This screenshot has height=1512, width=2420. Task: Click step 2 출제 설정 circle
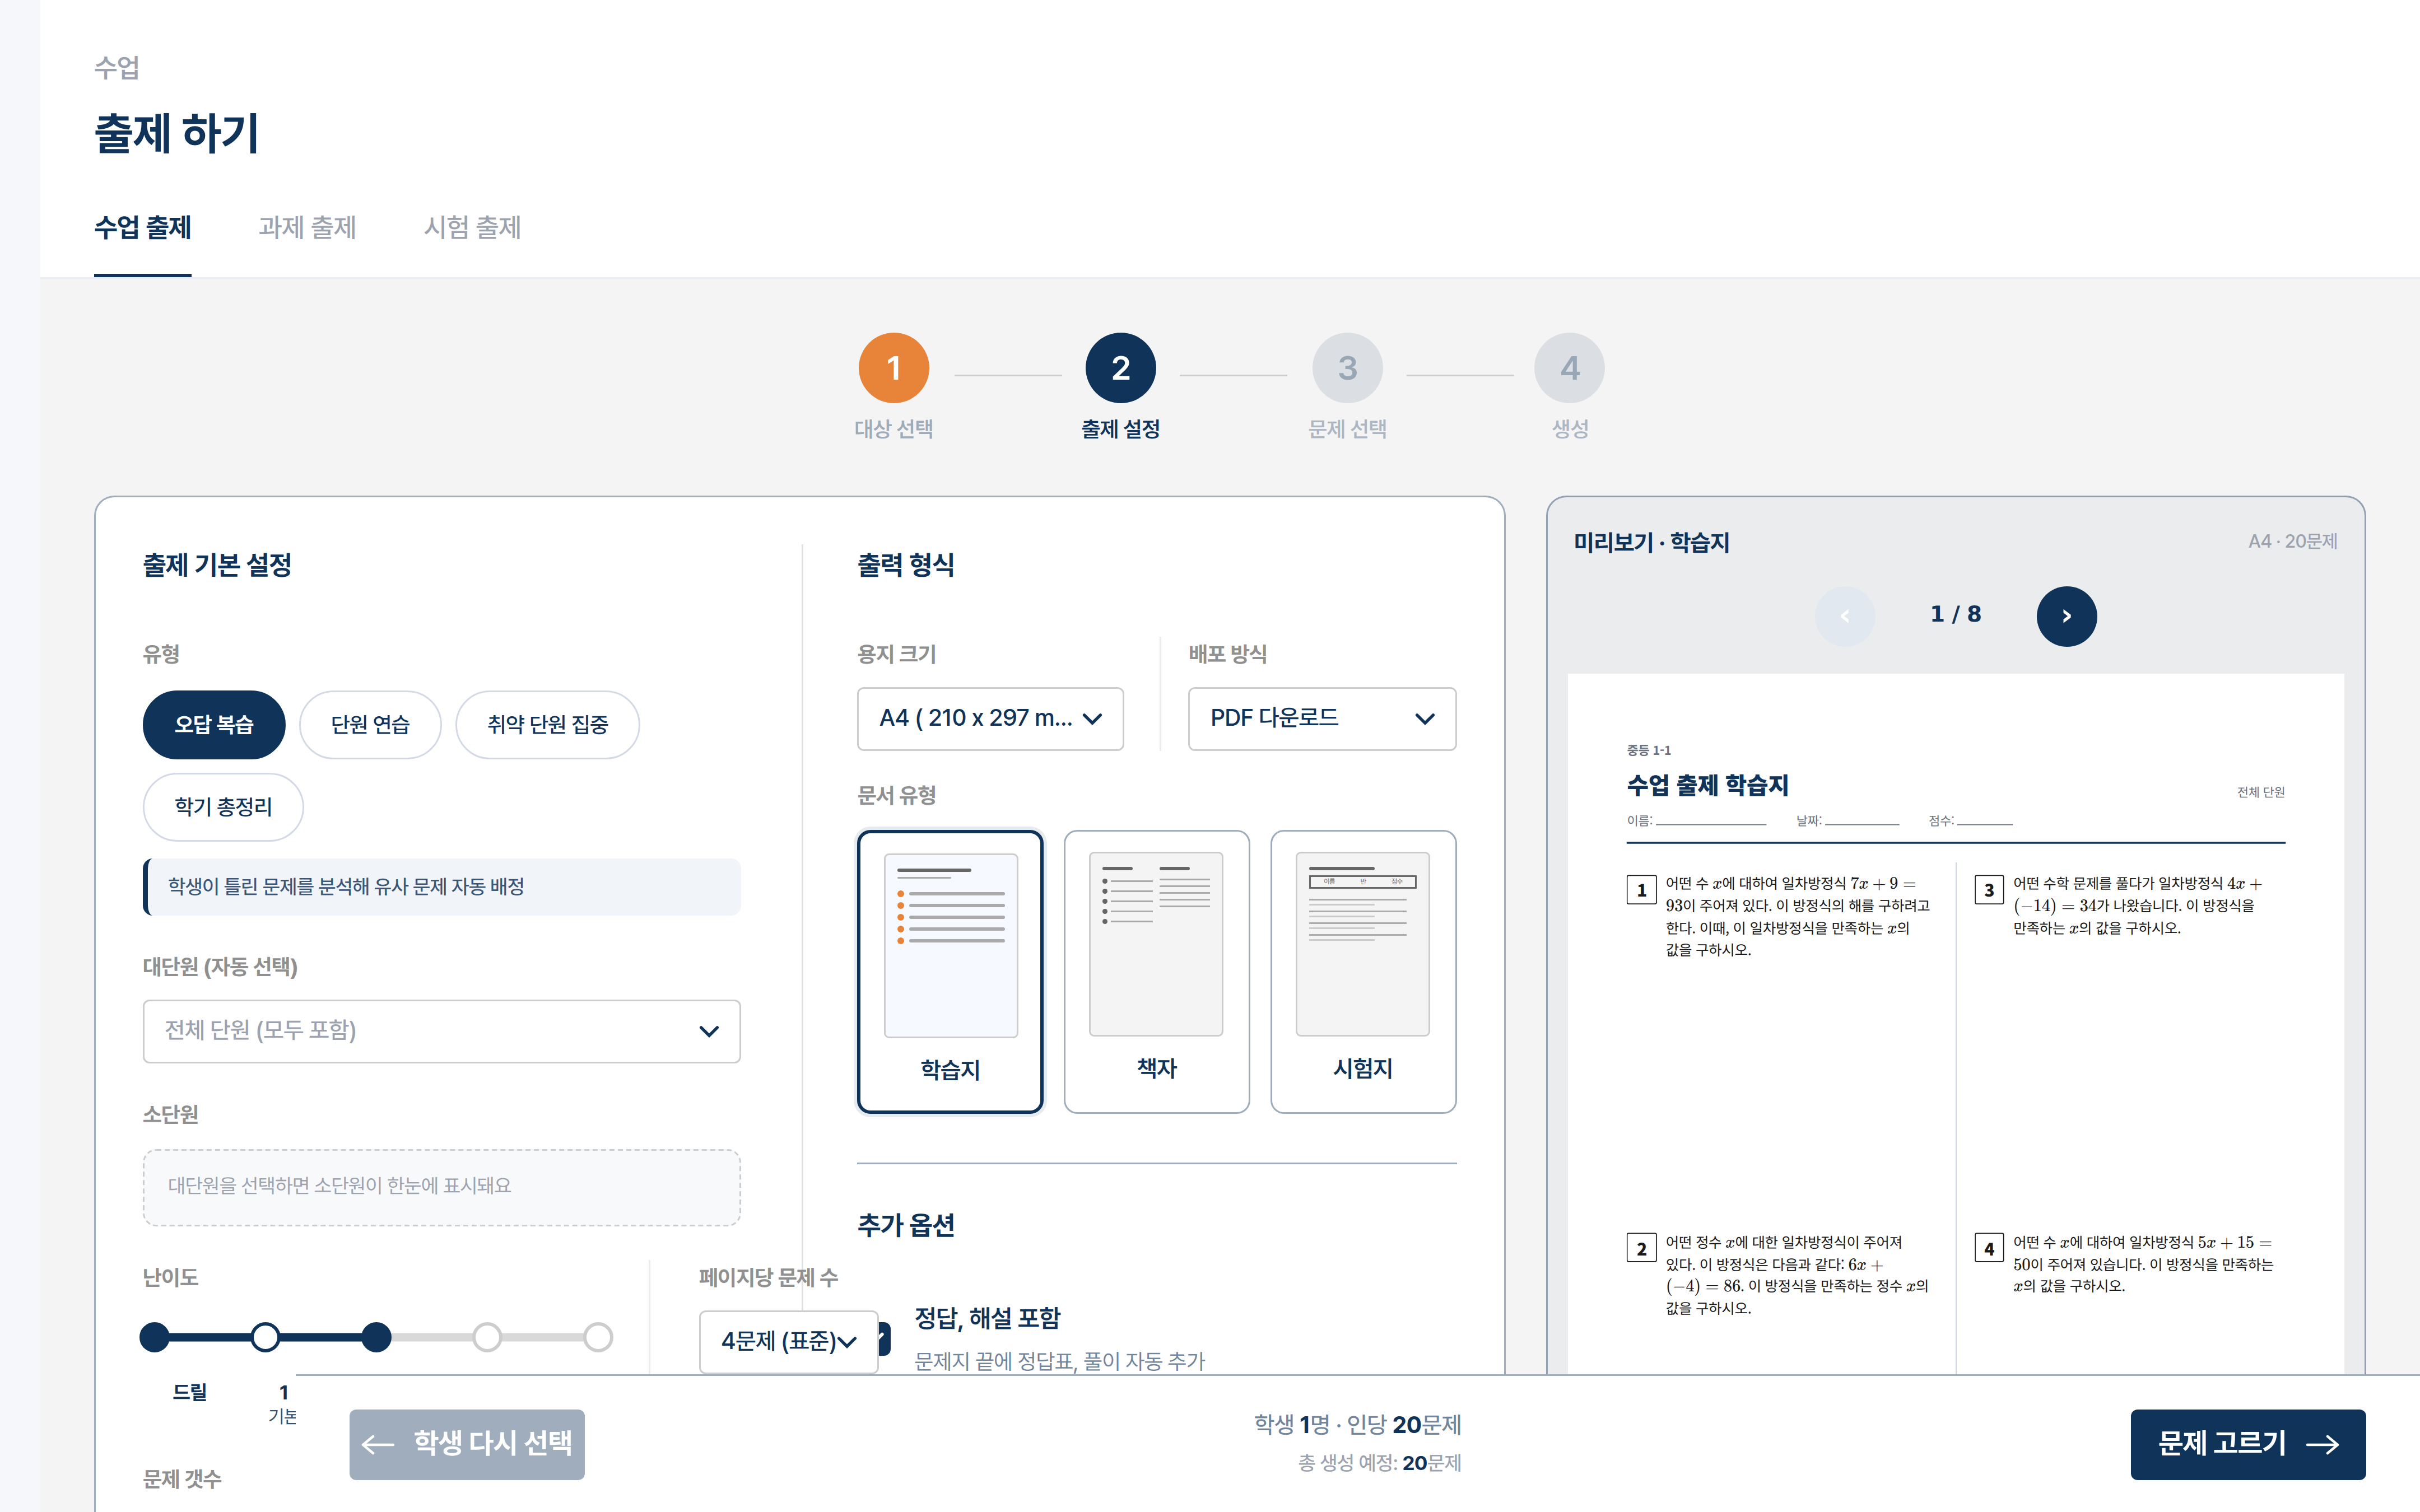pos(1120,368)
